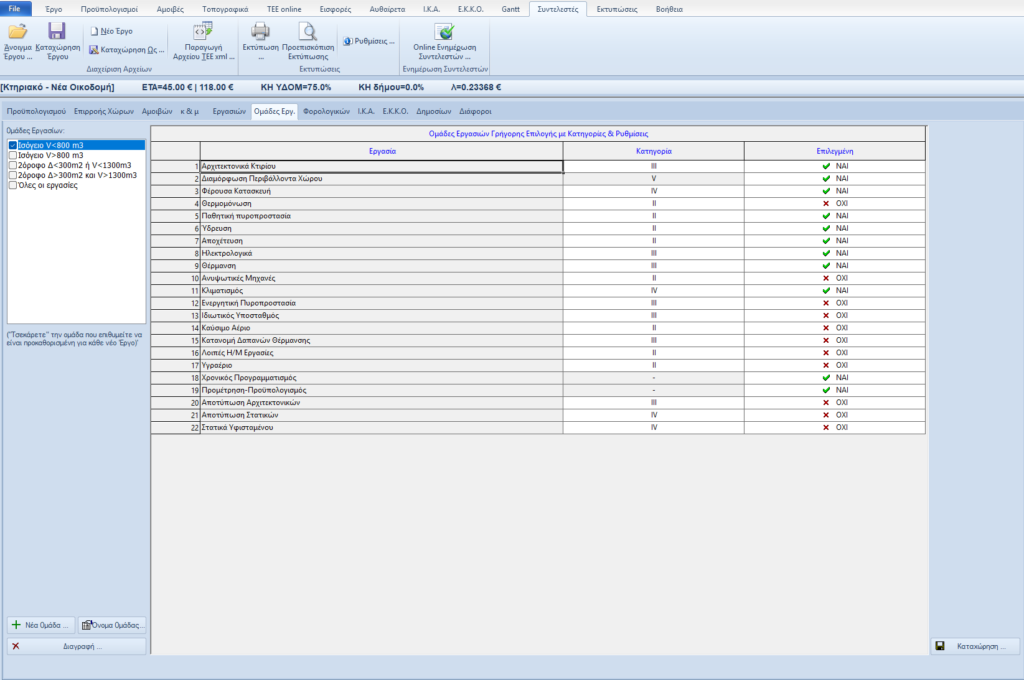This screenshot has height=680, width=1024.
Task: Enable the Όλες οι εργασίες checkbox
Action: pos(13,185)
